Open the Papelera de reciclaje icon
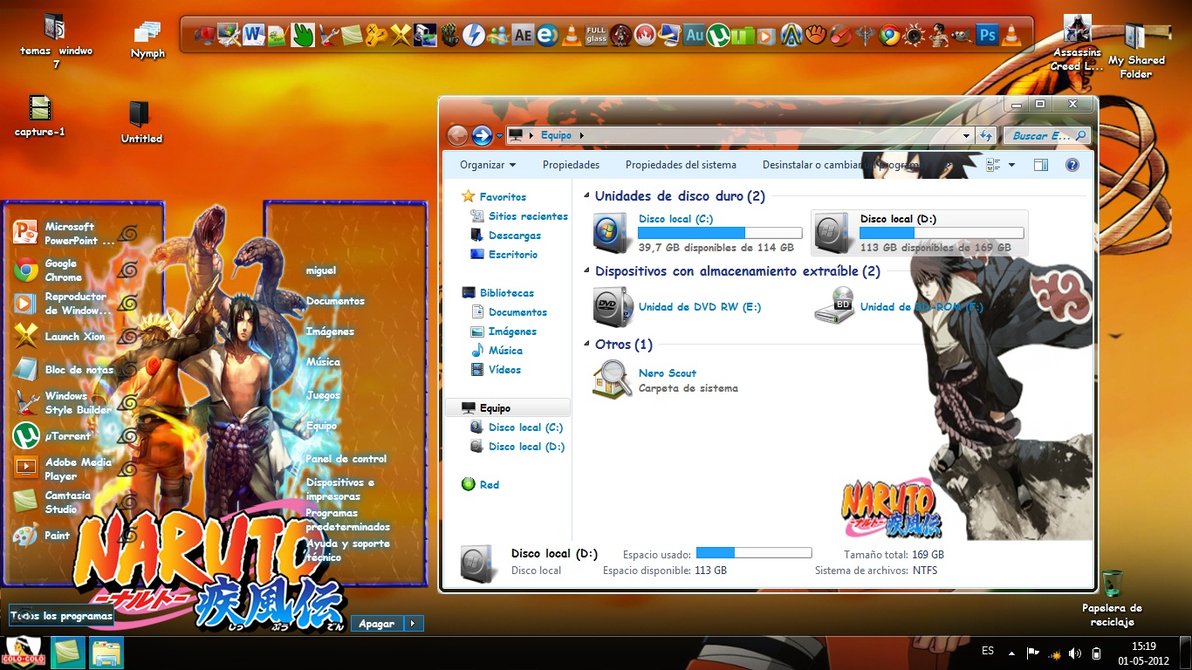Screen dimensions: 1192x670 coord(1111,586)
